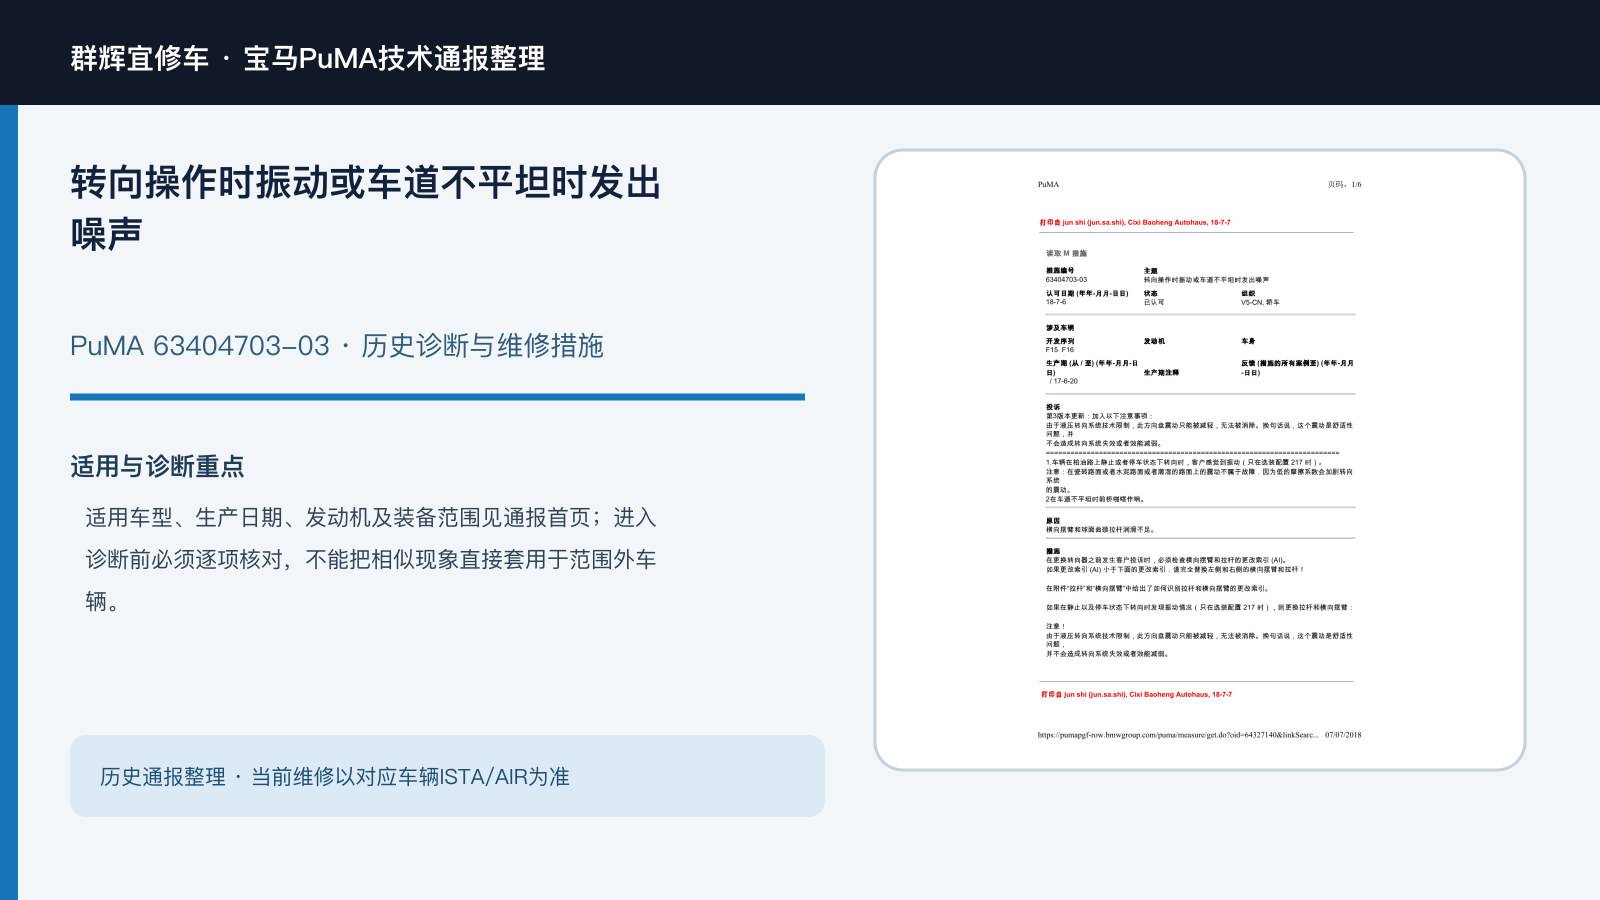This screenshot has height=900, width=1600.
Task: Click the 投诉 section text in the document
Action: pos(1199,453)
